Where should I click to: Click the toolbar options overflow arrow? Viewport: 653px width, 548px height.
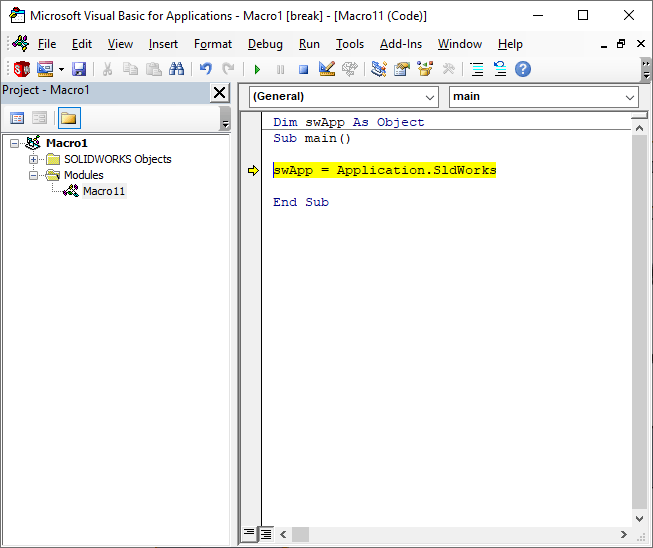646,70
